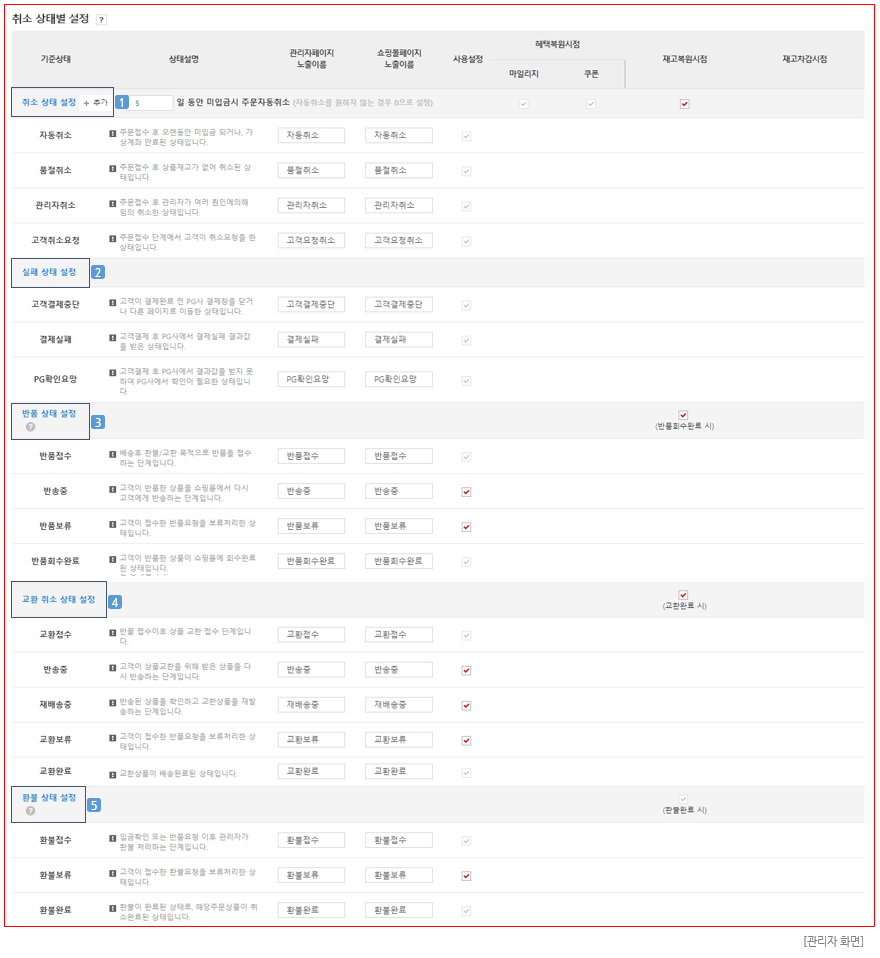
Task: Click the auto-cancel days input showing 5
Action: 151,103
